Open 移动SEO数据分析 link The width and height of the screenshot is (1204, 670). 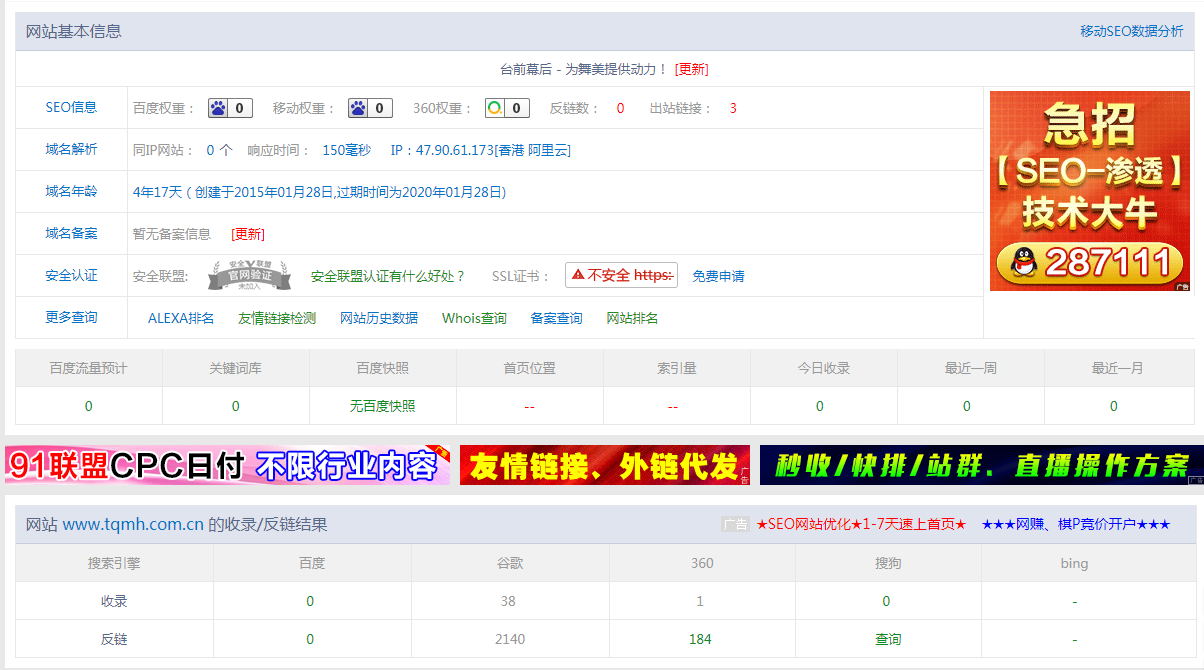(x=1131, y=31)
